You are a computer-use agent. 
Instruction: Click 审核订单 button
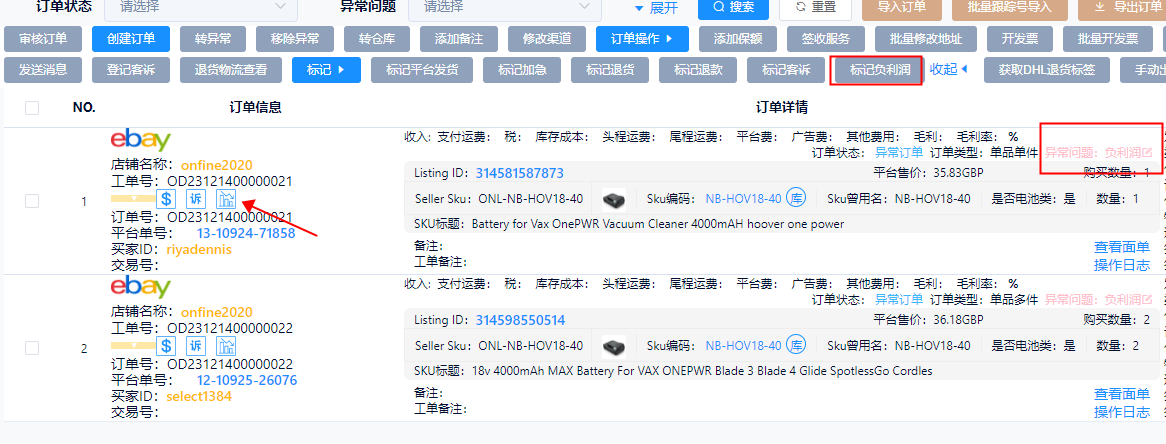click(42, 39)
